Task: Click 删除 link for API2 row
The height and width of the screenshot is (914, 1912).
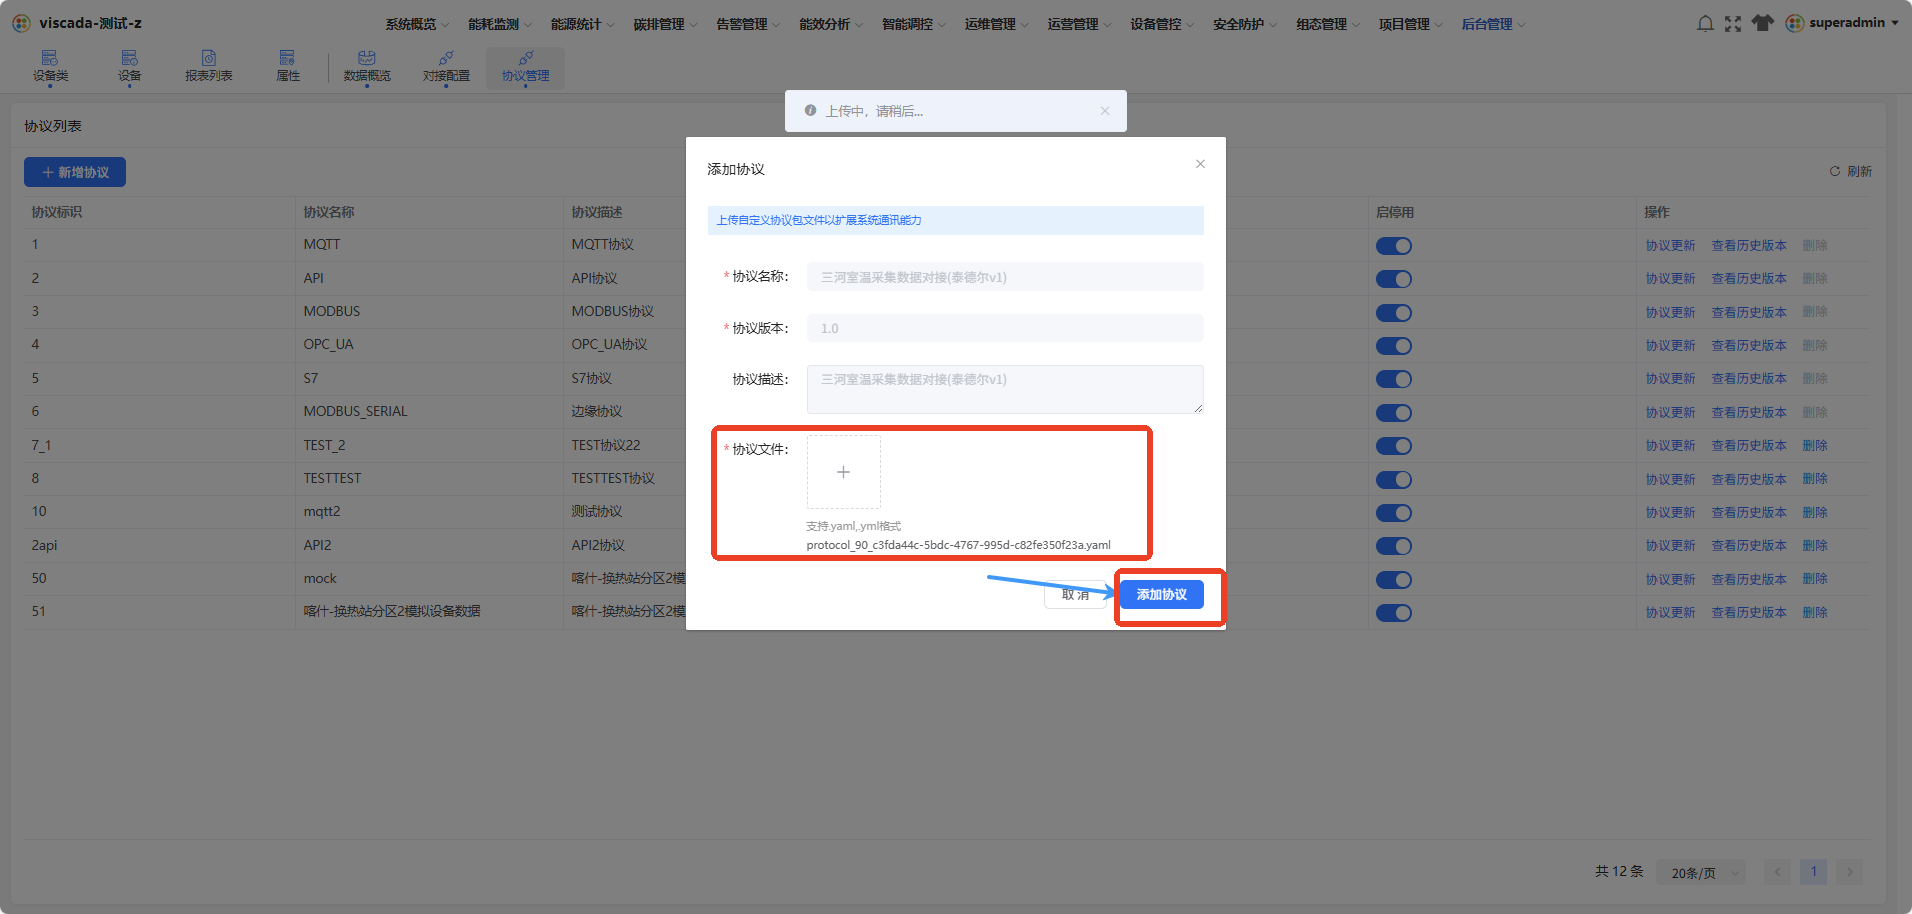Action: [x=1815, y=546]
